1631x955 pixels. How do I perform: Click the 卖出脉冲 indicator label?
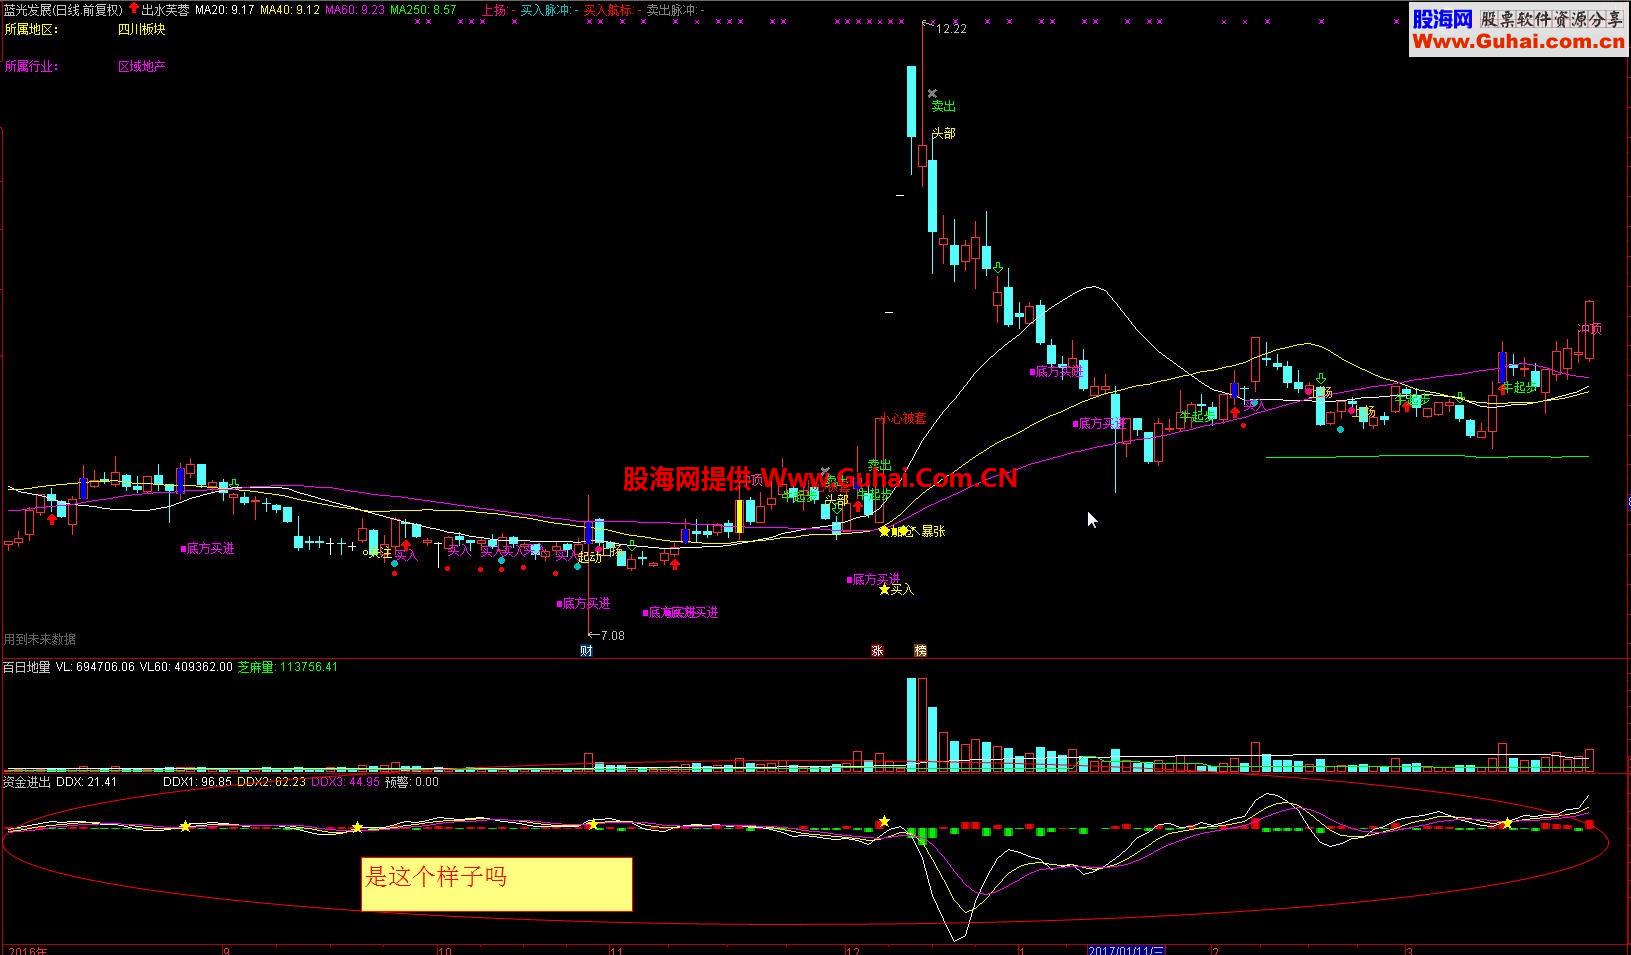coord(670,9)
